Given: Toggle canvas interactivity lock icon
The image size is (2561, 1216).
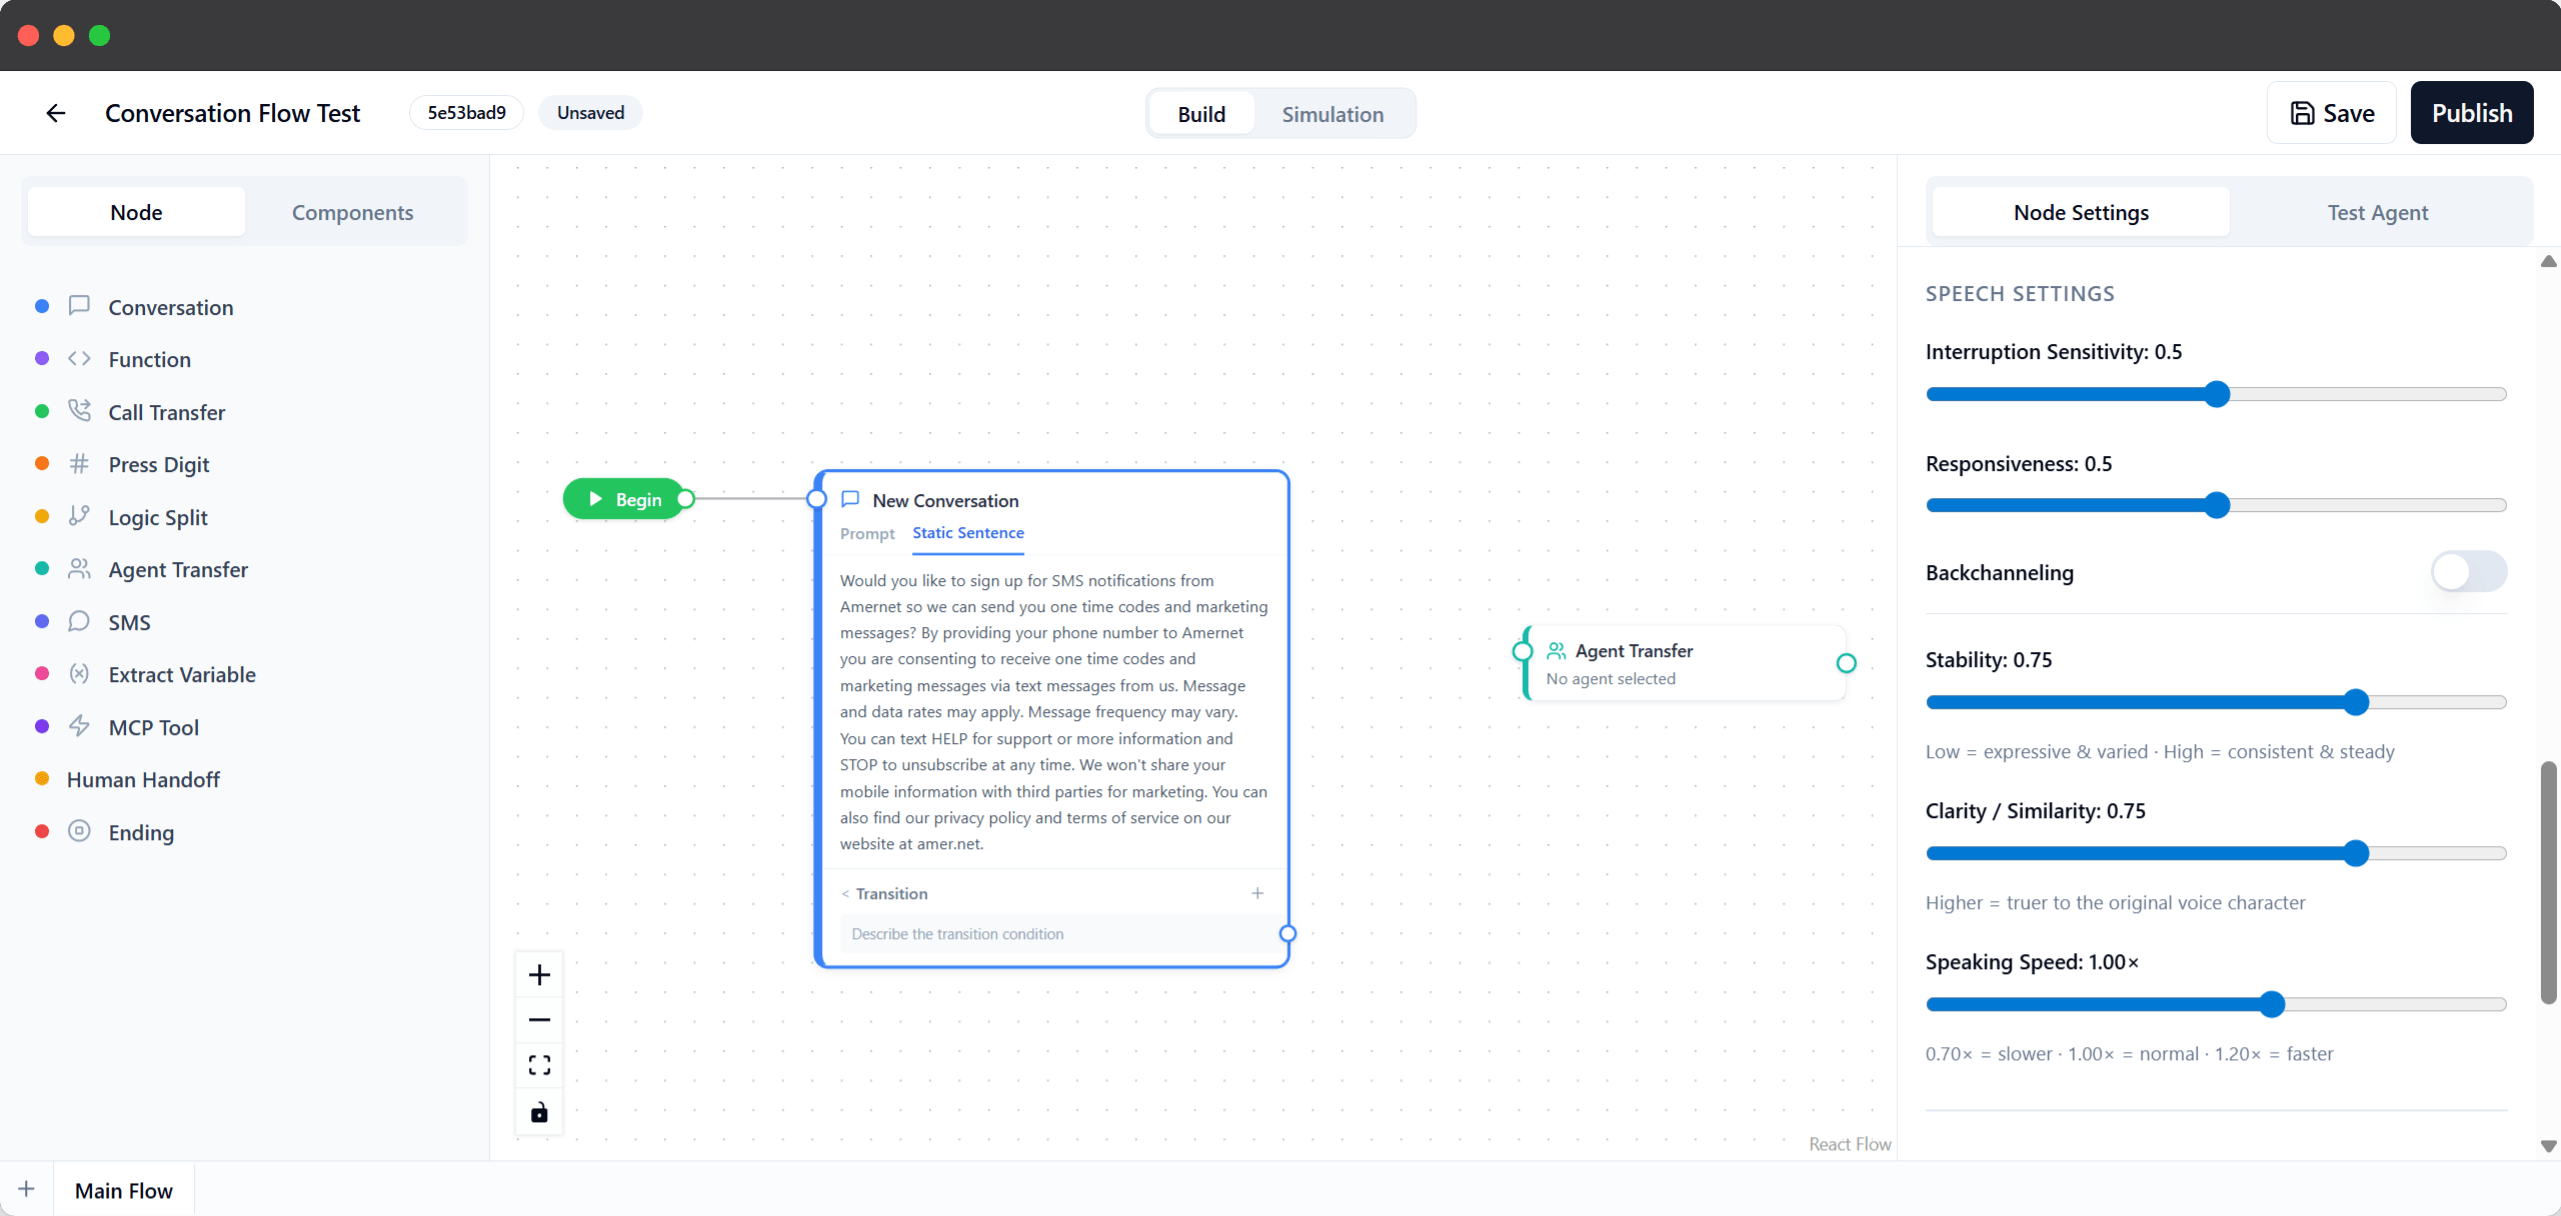Looking at the screenshot, I should (x=539, y=1112).
